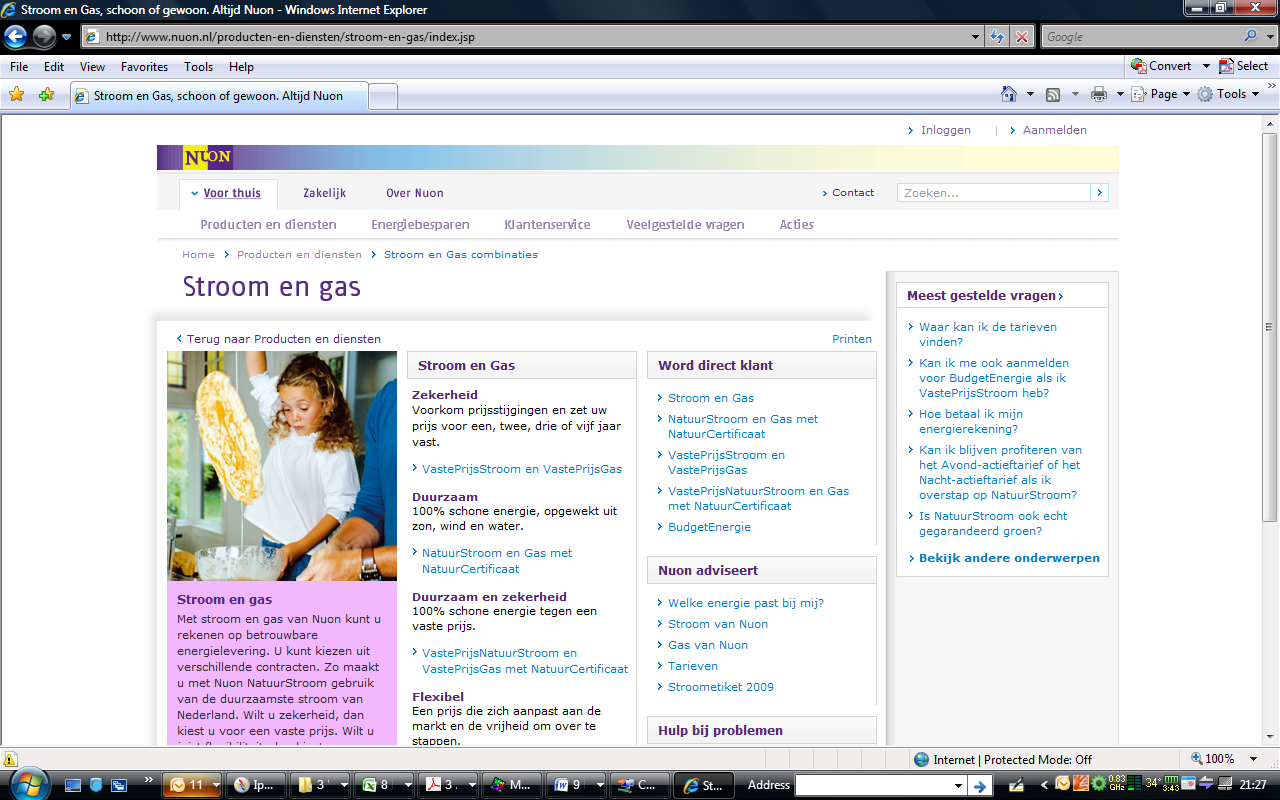Open the BudgetEnergie link
The width and height of the screenshot is (1280, 800).
point(709,527)
